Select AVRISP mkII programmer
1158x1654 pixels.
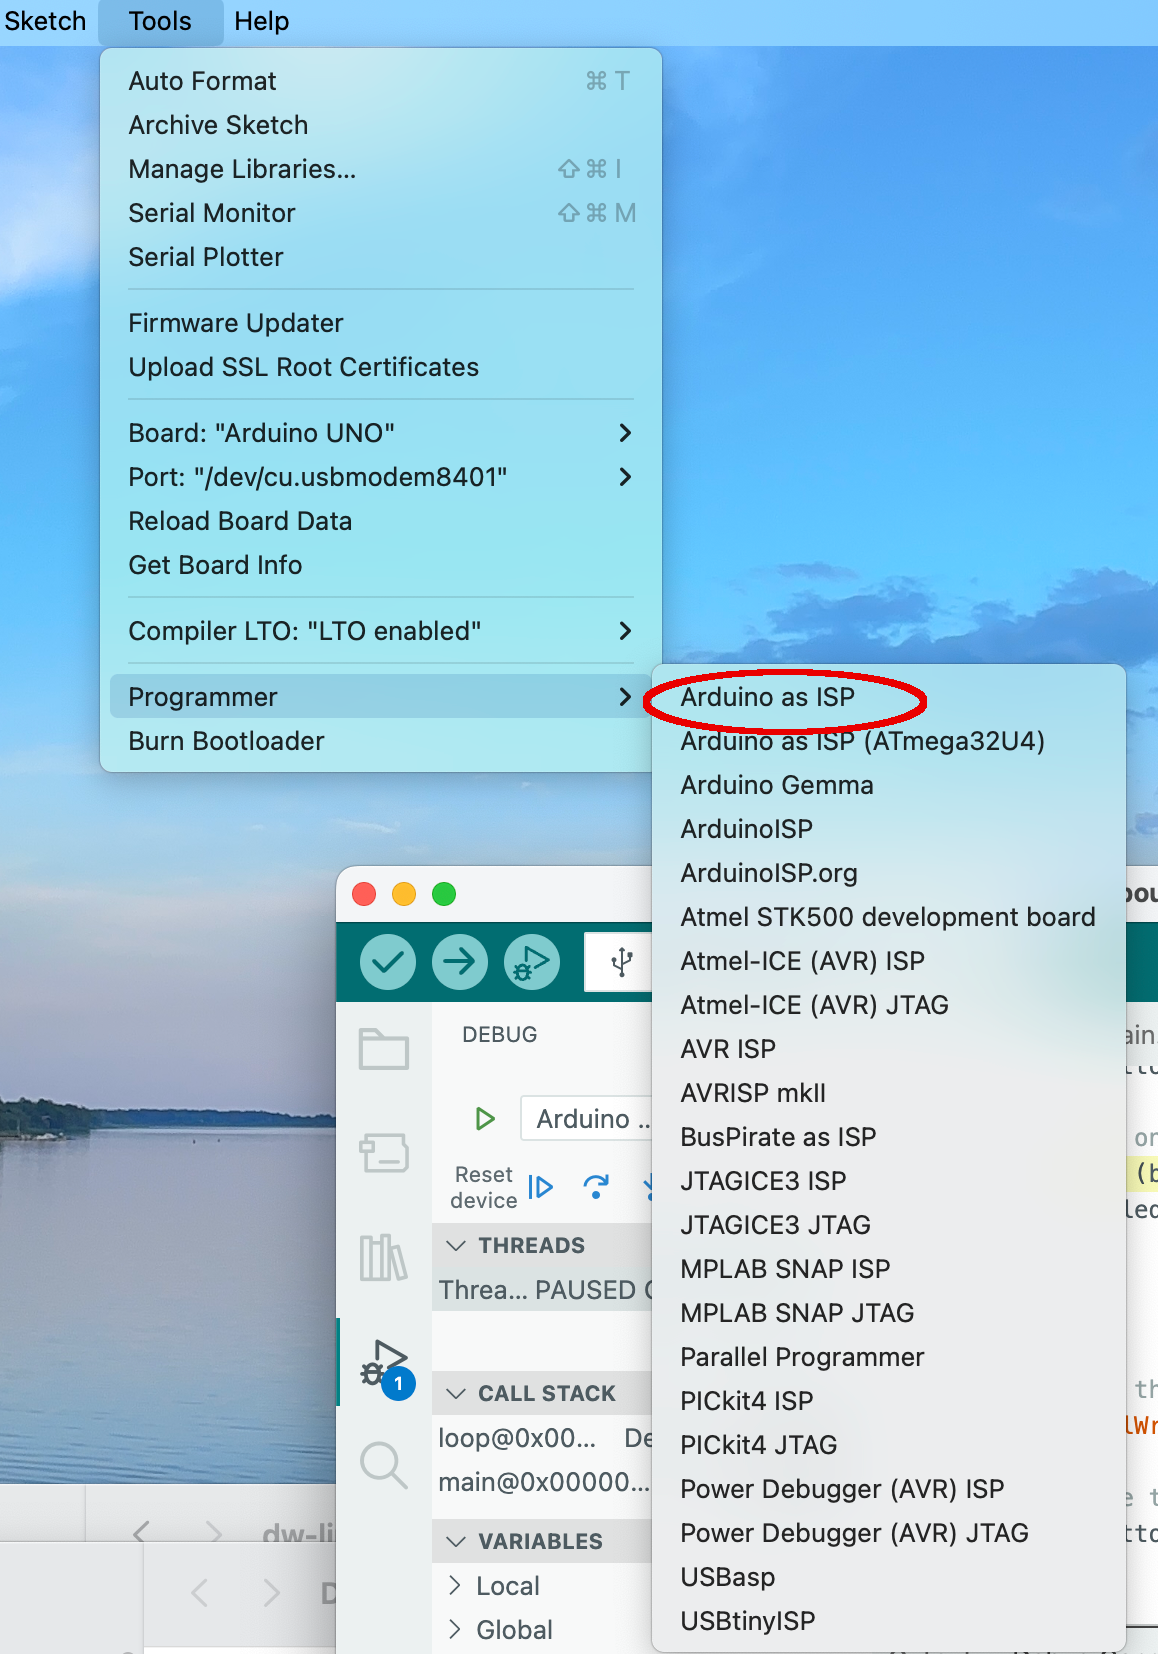tap(889, 1093)
